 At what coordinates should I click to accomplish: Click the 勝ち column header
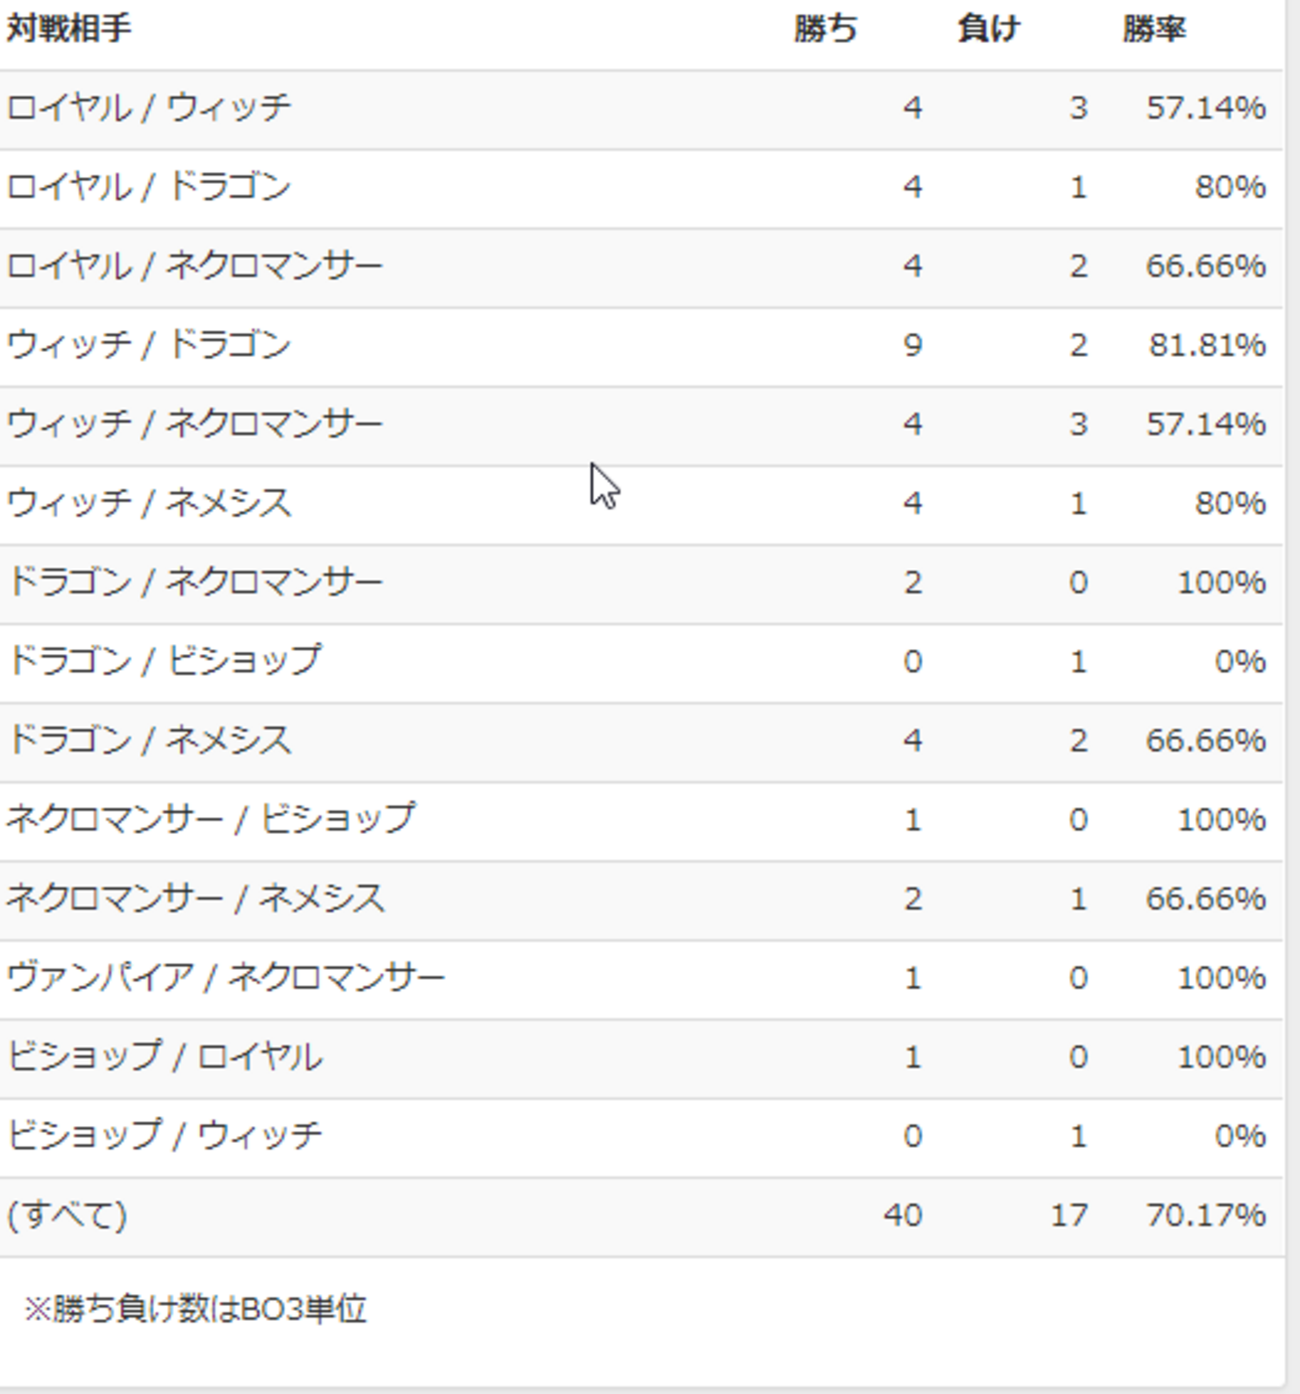pos(825,29)
